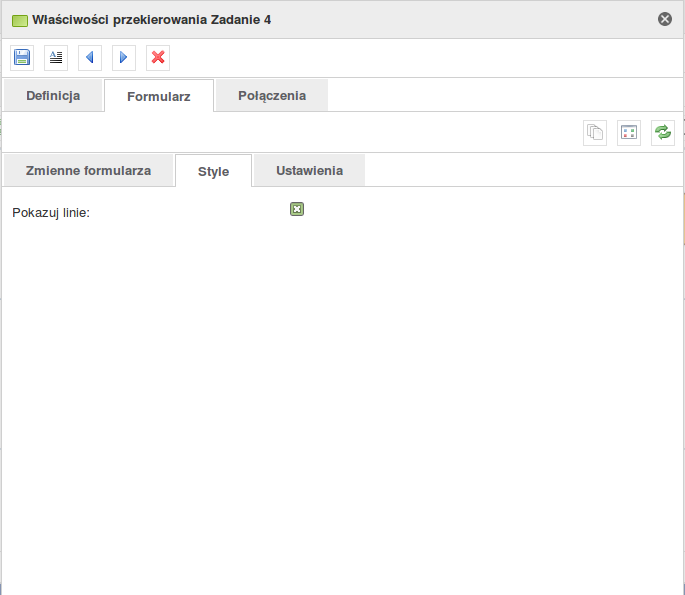685x595 pixels.
Task: Go to next task with right arrow
Action: click(x=124, y=58)
